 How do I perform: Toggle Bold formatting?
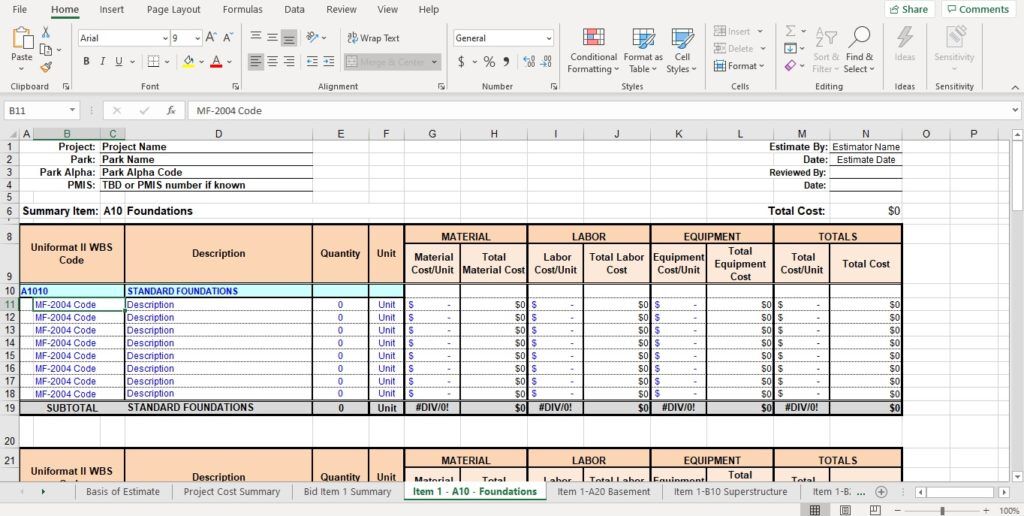(87, 61)
